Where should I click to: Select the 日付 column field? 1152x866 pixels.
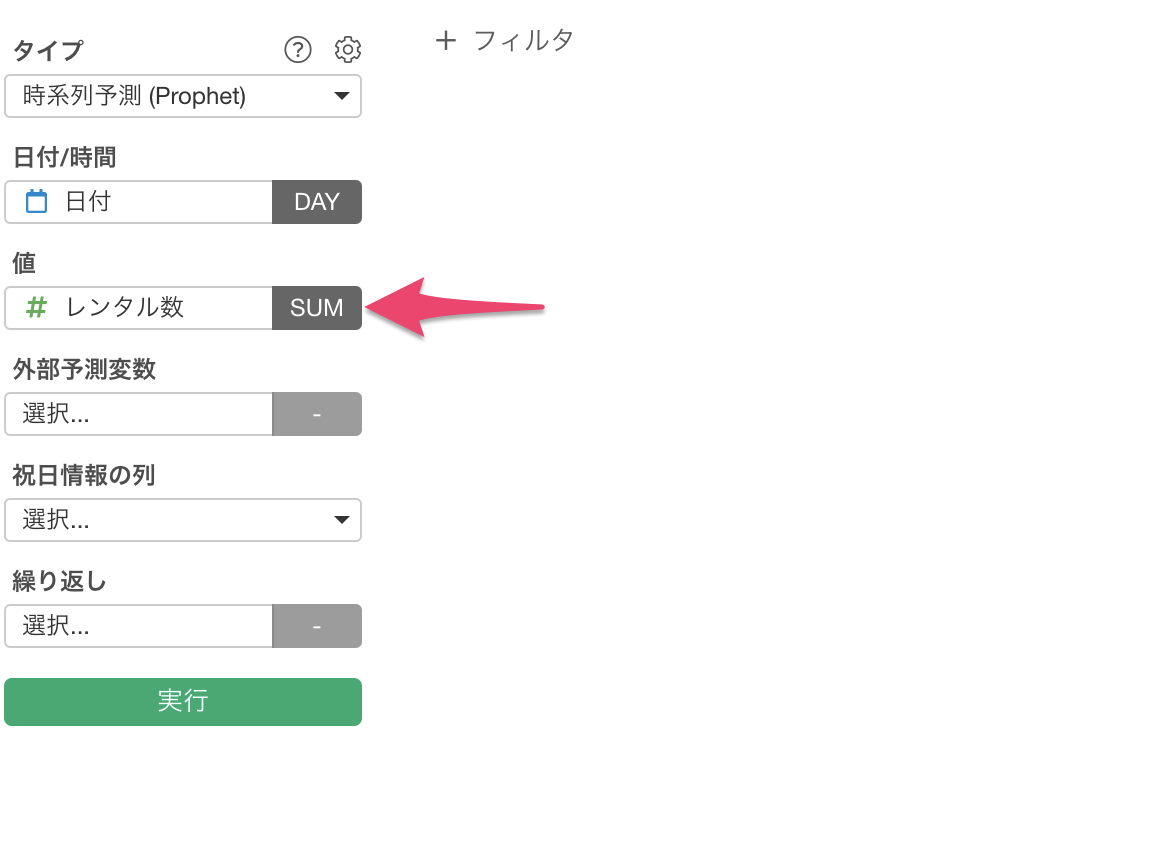tap(139, 202)
